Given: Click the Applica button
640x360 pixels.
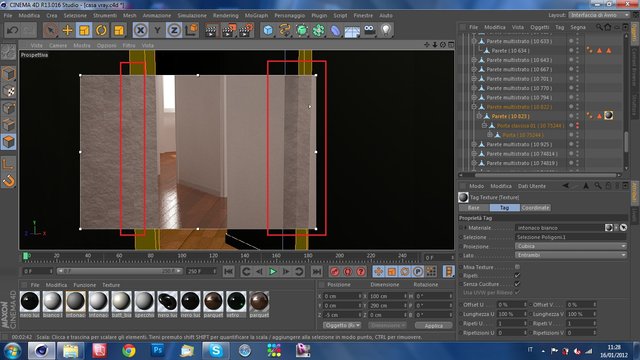Looking at the screenshot, I should (x=433, y=326).
